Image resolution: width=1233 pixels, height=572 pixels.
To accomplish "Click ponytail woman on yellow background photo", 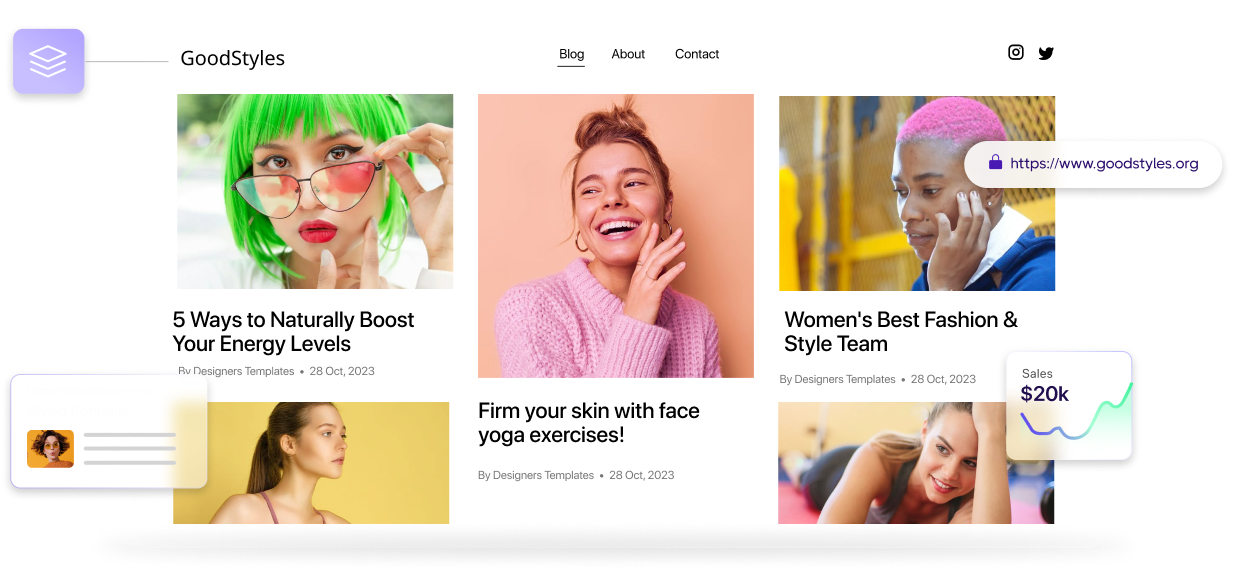I will [x=311, y=463].
